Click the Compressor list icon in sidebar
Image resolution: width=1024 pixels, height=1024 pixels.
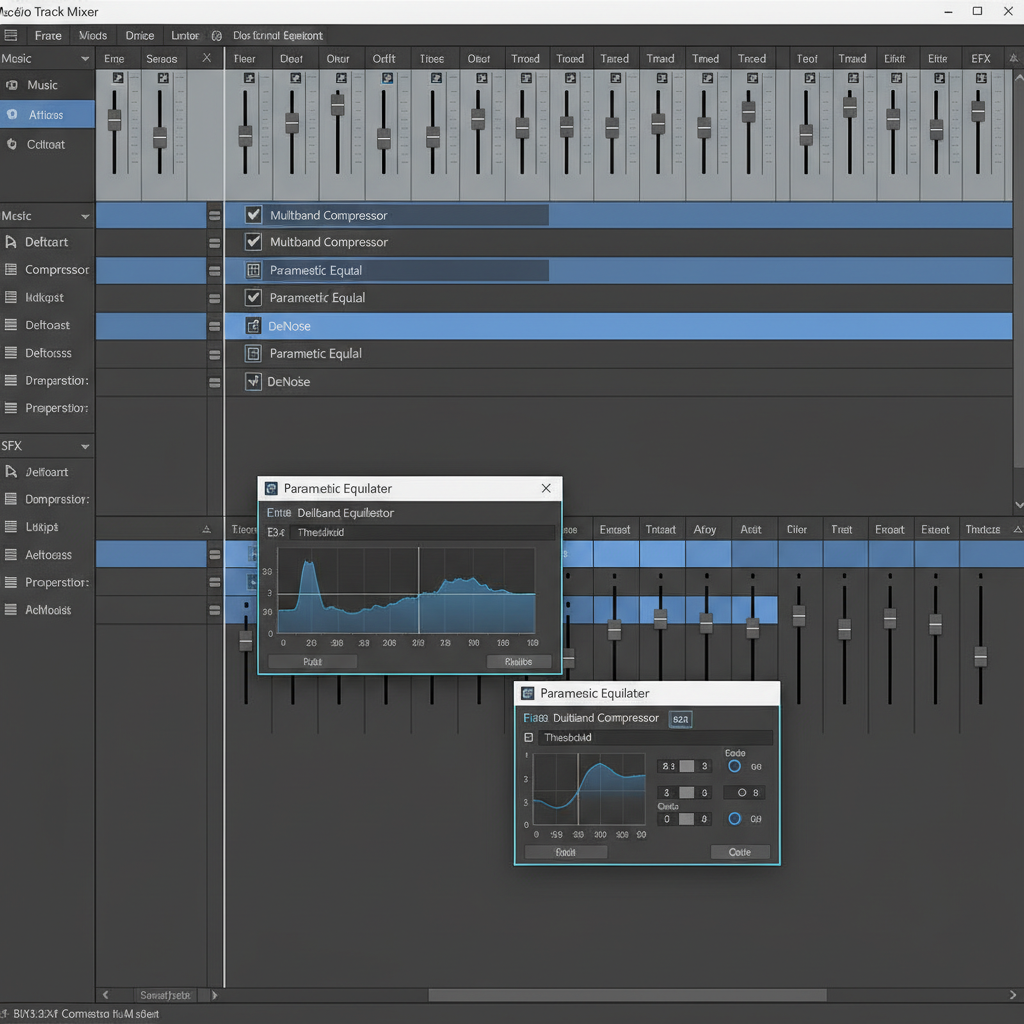10,269
